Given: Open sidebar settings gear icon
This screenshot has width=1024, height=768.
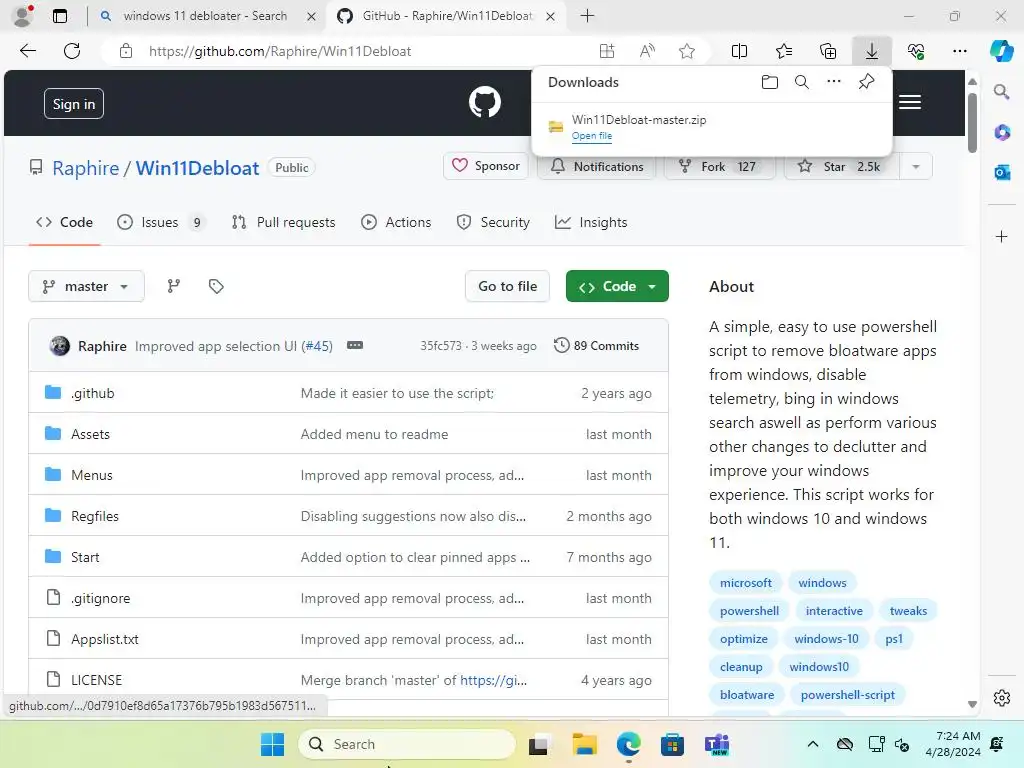Looking at the screenshot, I should click(x=1002, y=698).
